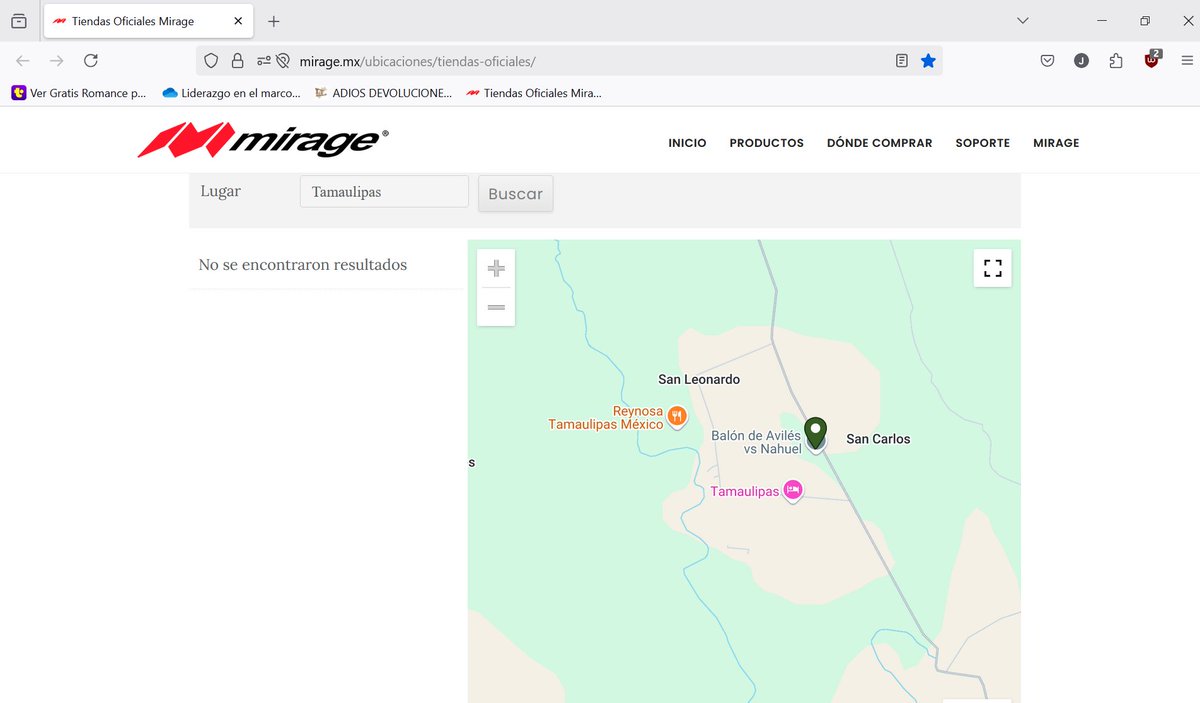Click the site security padlock icon
1200x703 pixels.
coord(237,61)
